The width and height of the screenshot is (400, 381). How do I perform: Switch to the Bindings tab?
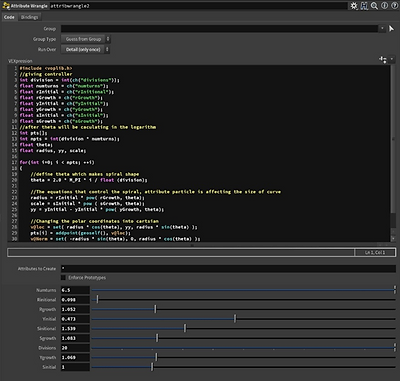(x=29, y=17)
